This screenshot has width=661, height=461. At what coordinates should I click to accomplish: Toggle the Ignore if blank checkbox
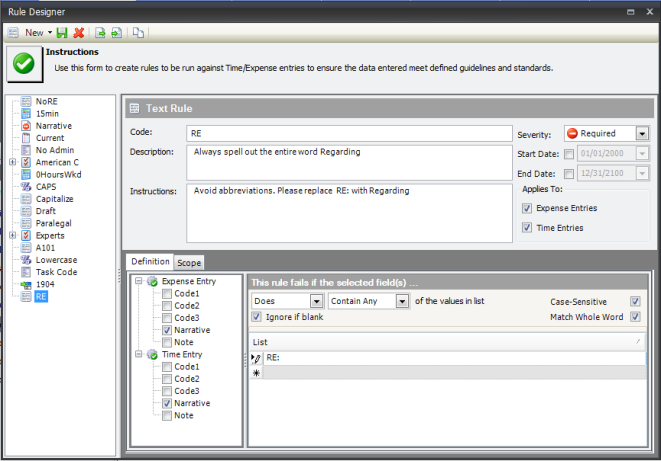point(257,317)
